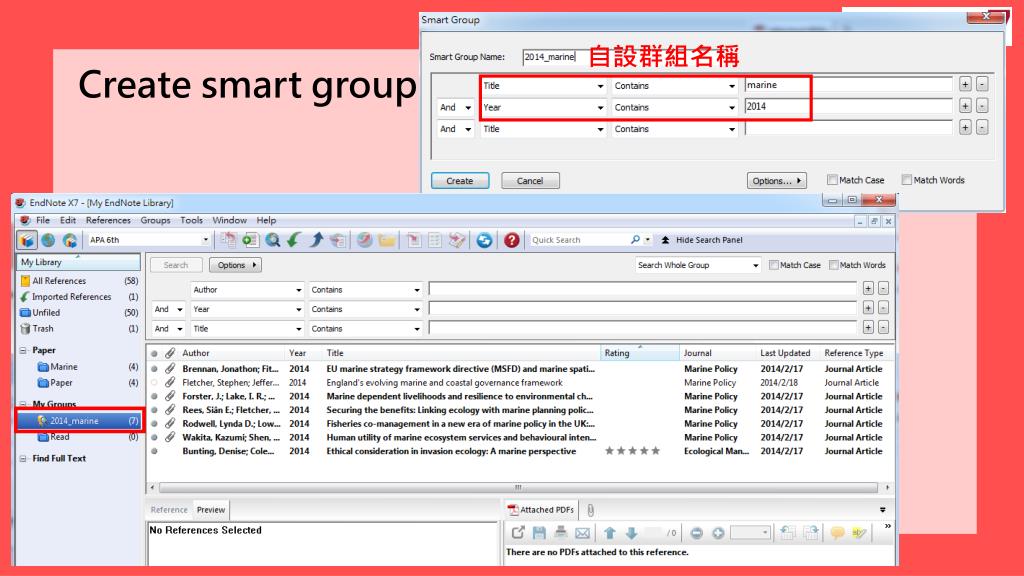The width and height of the screenshot is (1024, 576).
Task: Open first Title field dropdown in Smart Group dialog
Action: (600, 86)
